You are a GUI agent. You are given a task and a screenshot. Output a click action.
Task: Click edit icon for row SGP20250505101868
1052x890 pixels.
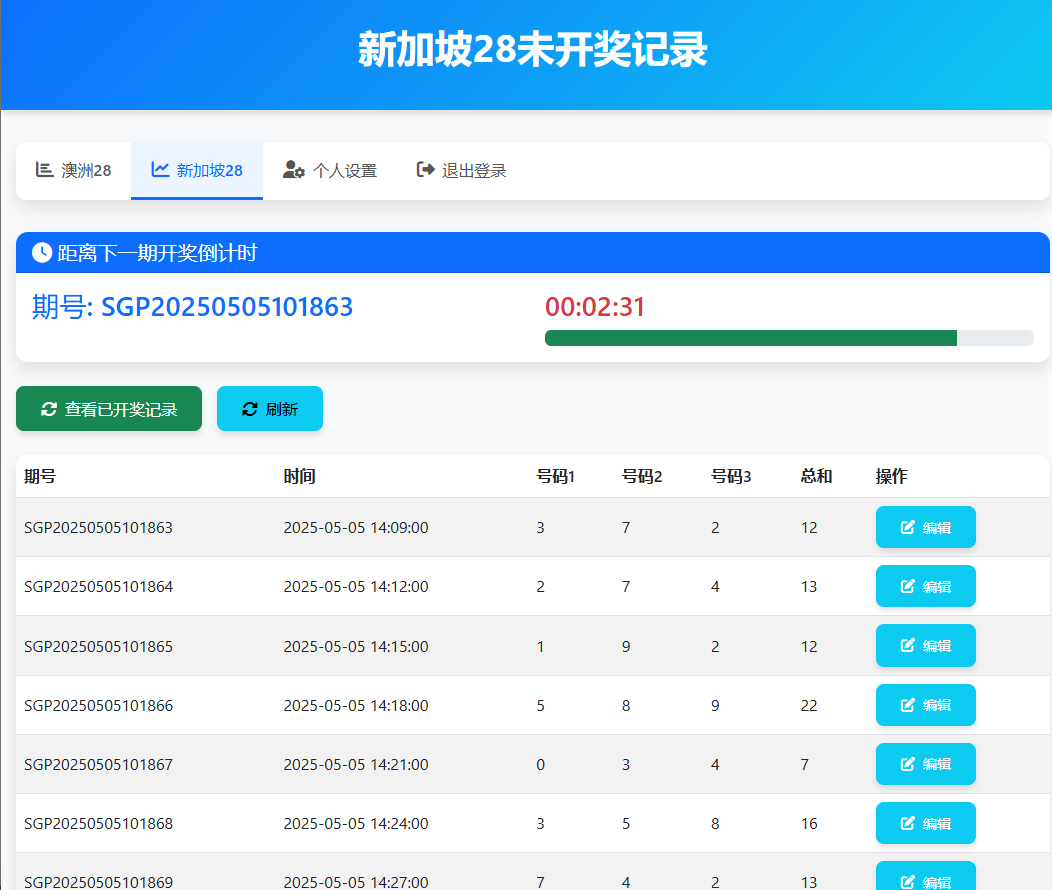(908, 823)
